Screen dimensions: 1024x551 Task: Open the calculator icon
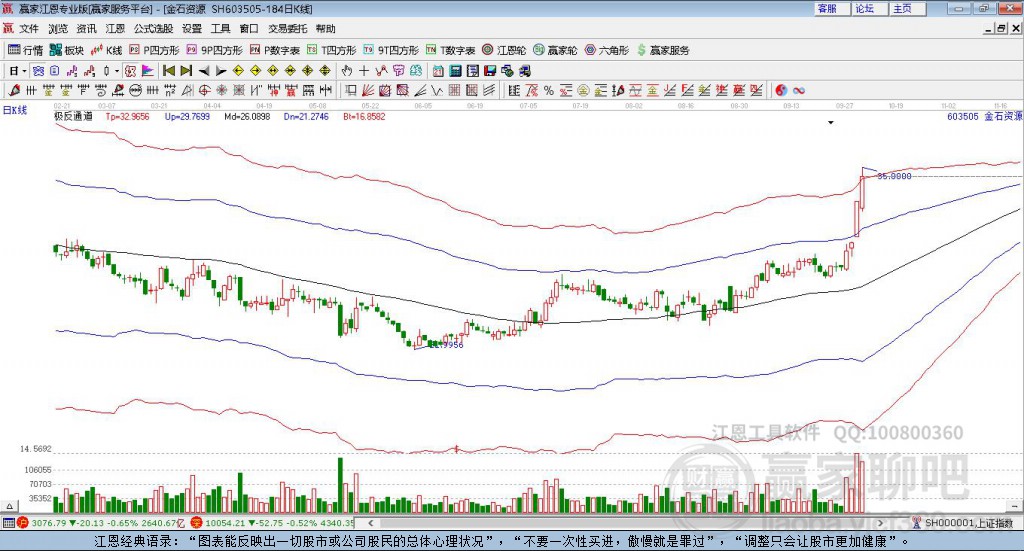pos(455,71)
